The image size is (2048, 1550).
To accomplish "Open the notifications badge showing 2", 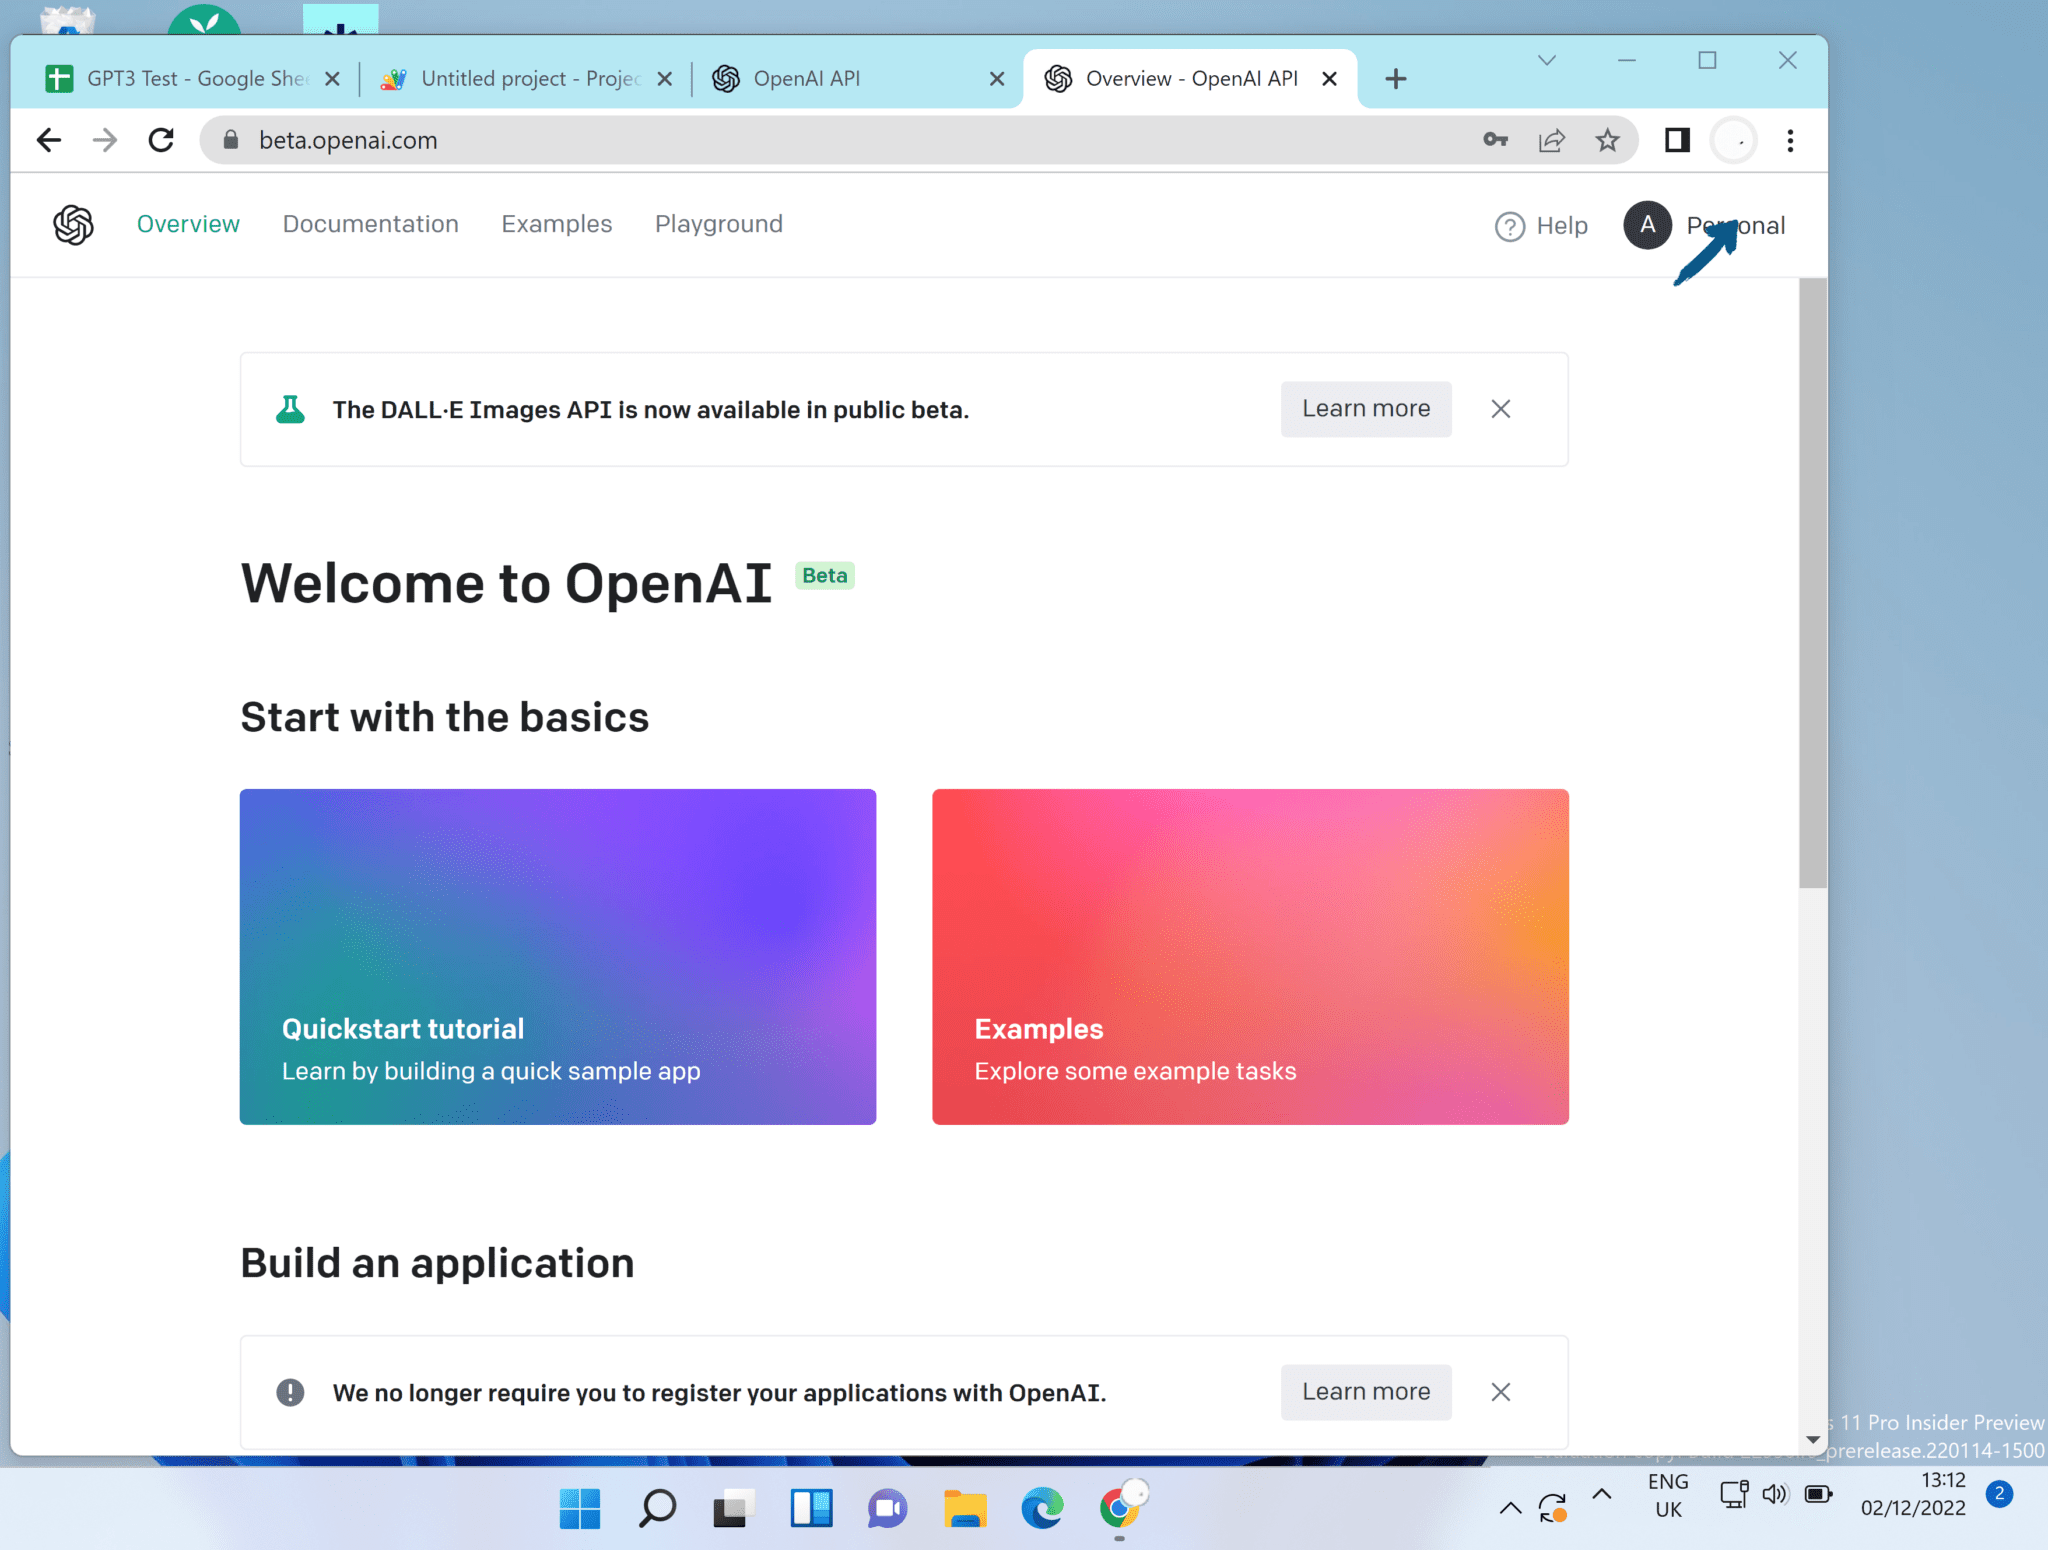I will pyautogui.click(x=1998, y=1494).
